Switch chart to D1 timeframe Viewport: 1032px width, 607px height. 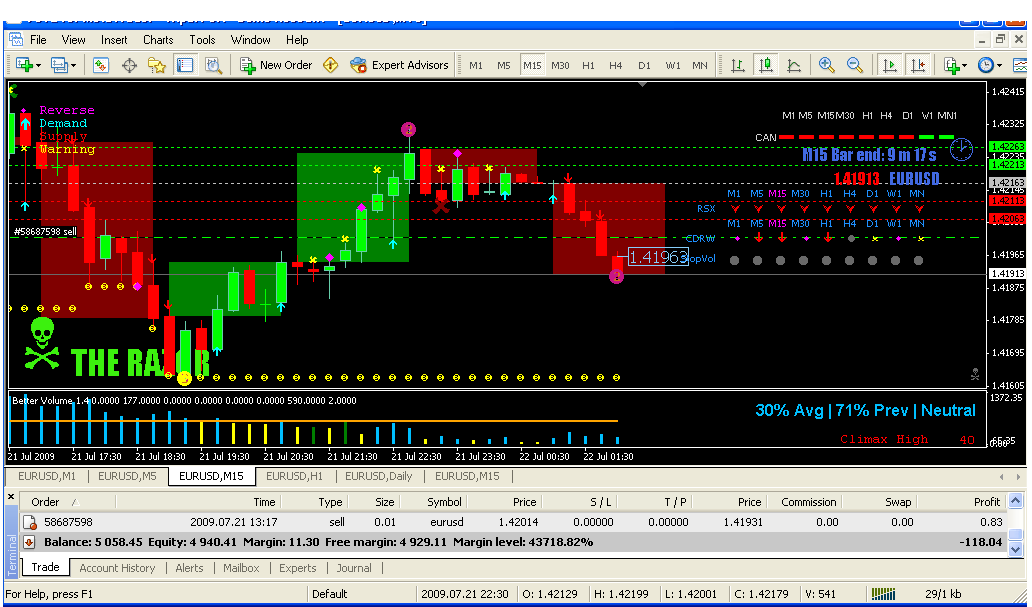[x=644, y=65]
